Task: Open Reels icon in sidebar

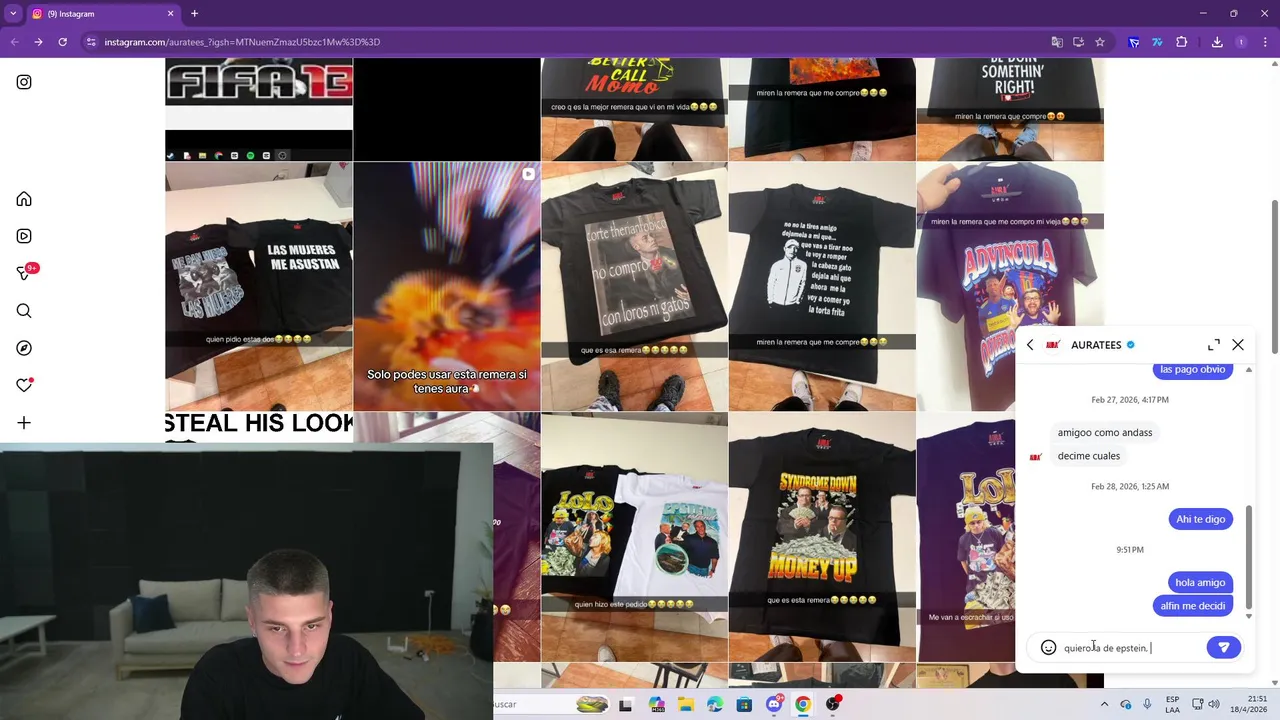Action: pyautogui.click(x=24, y=236)
